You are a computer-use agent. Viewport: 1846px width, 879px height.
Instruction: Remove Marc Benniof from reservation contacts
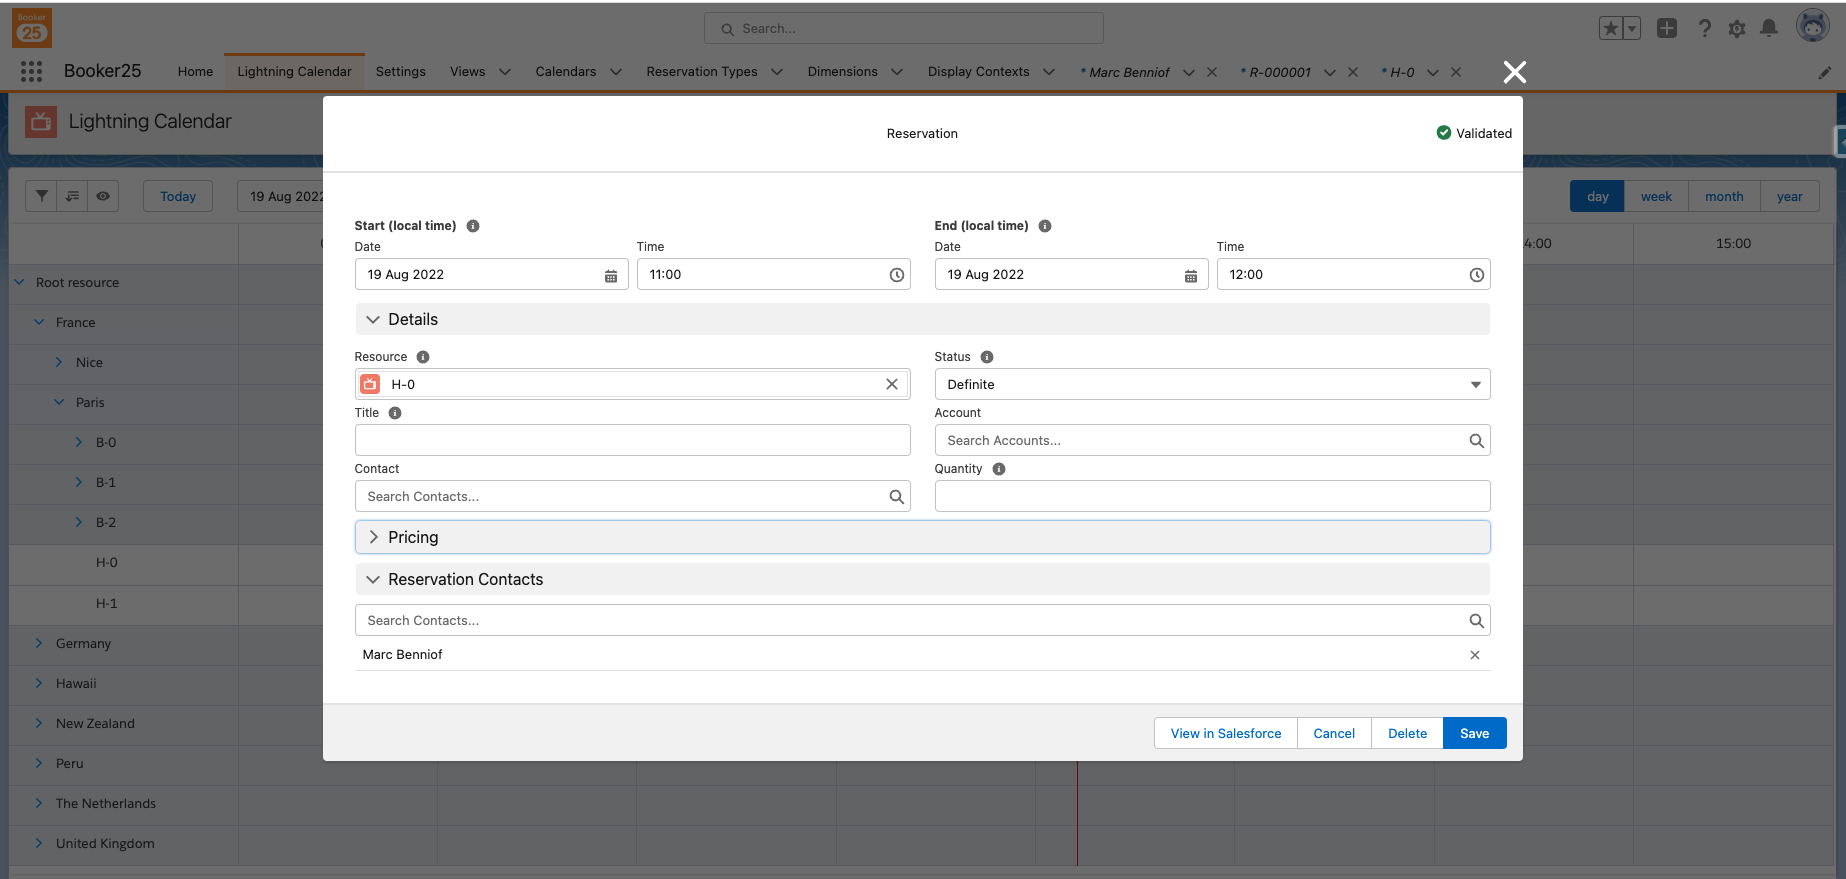tap(1474, 655)
